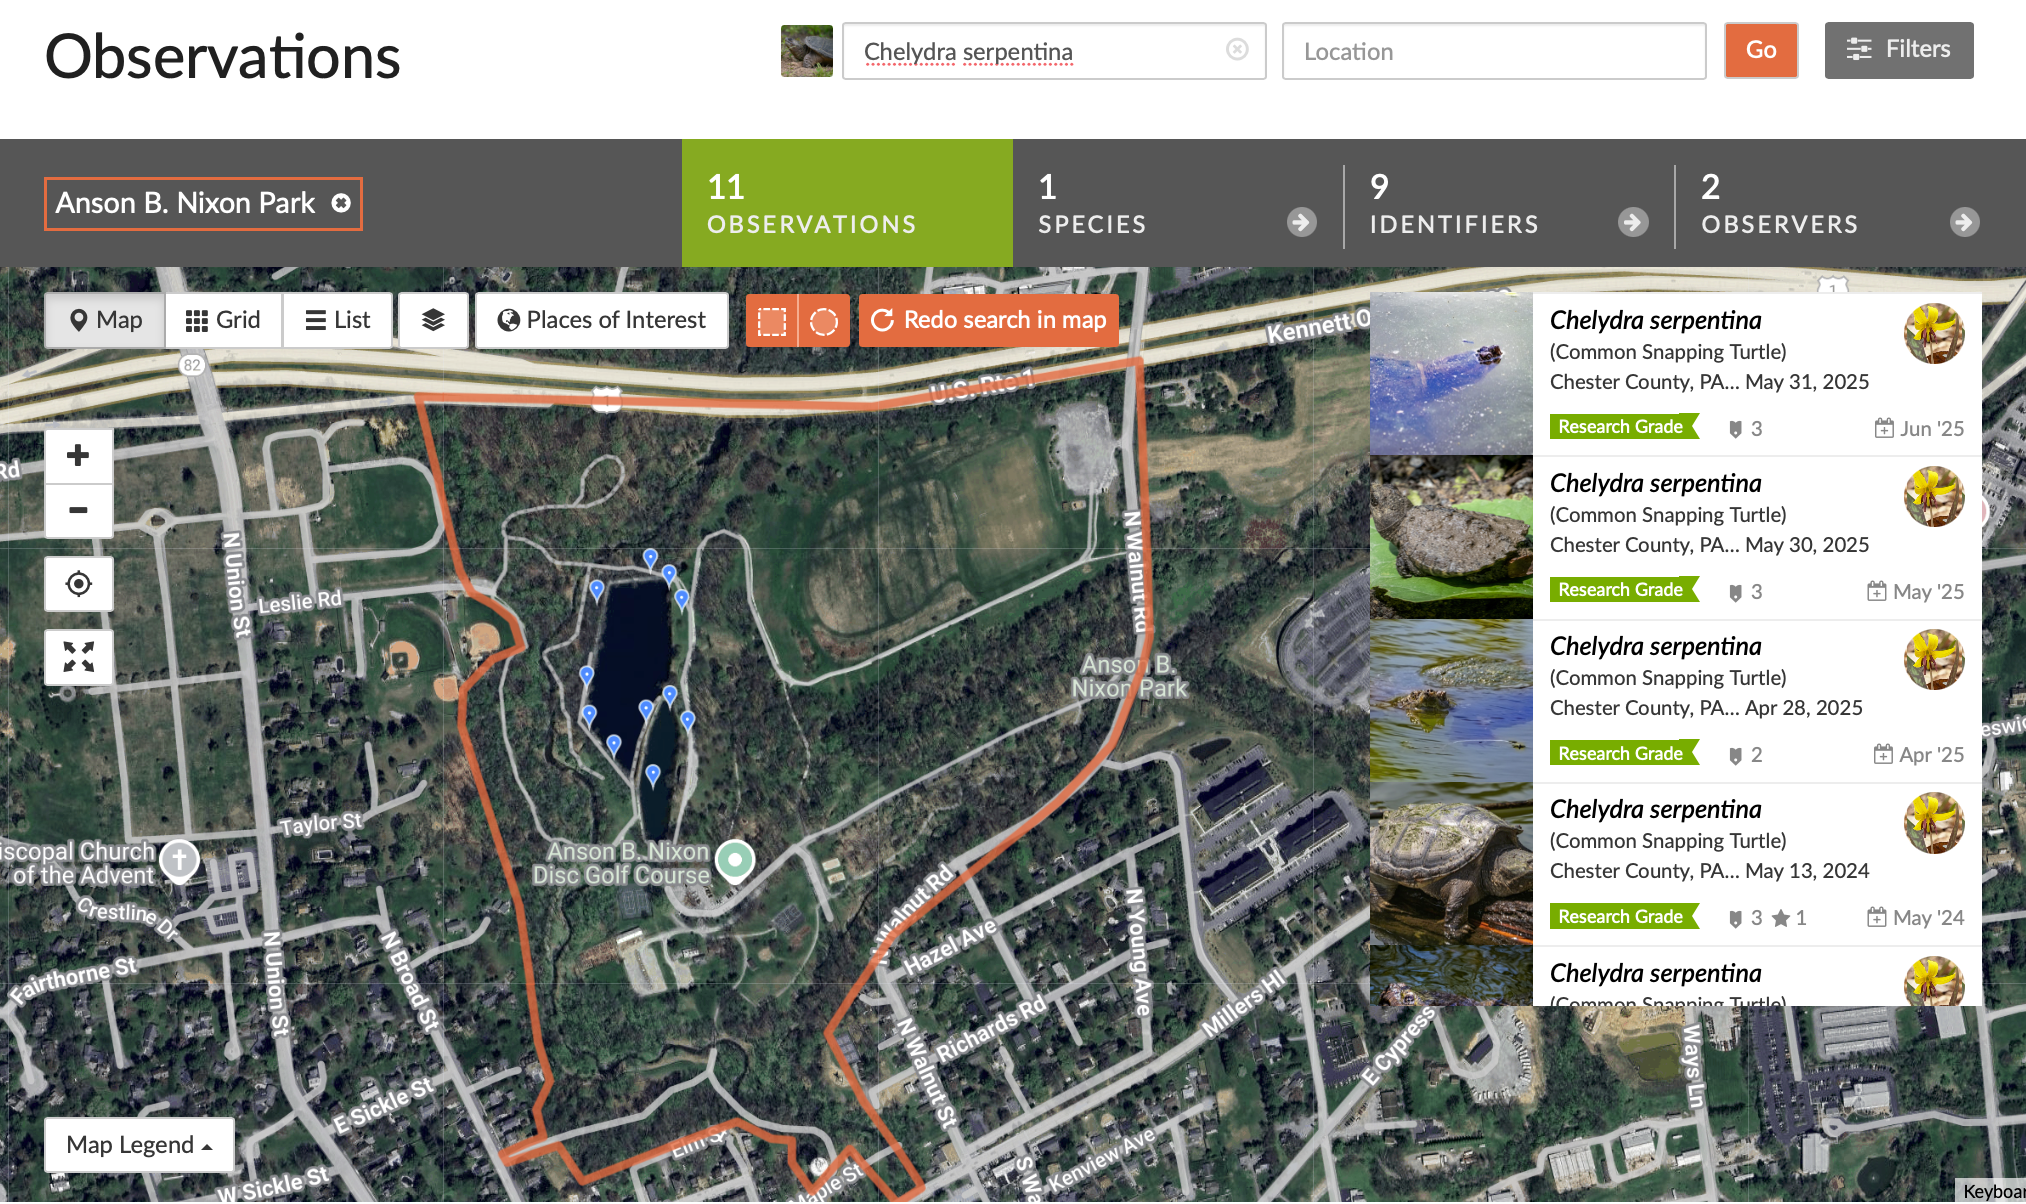This screenshot has width=2026, height=1204.
Task: Open the Filters dropdown
Action: click(x=1898, y=50)
